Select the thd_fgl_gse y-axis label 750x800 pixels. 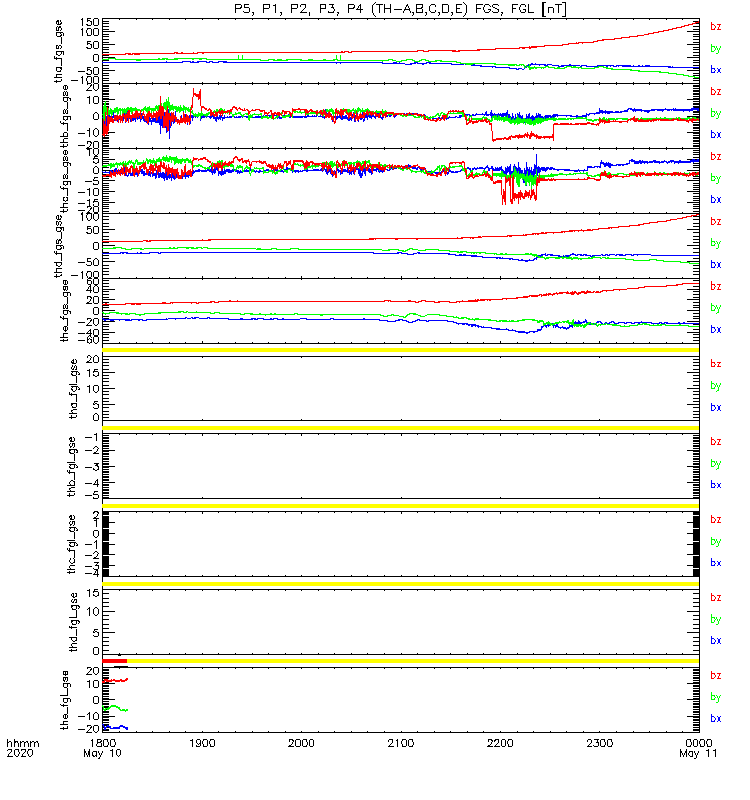coord(73,622)
